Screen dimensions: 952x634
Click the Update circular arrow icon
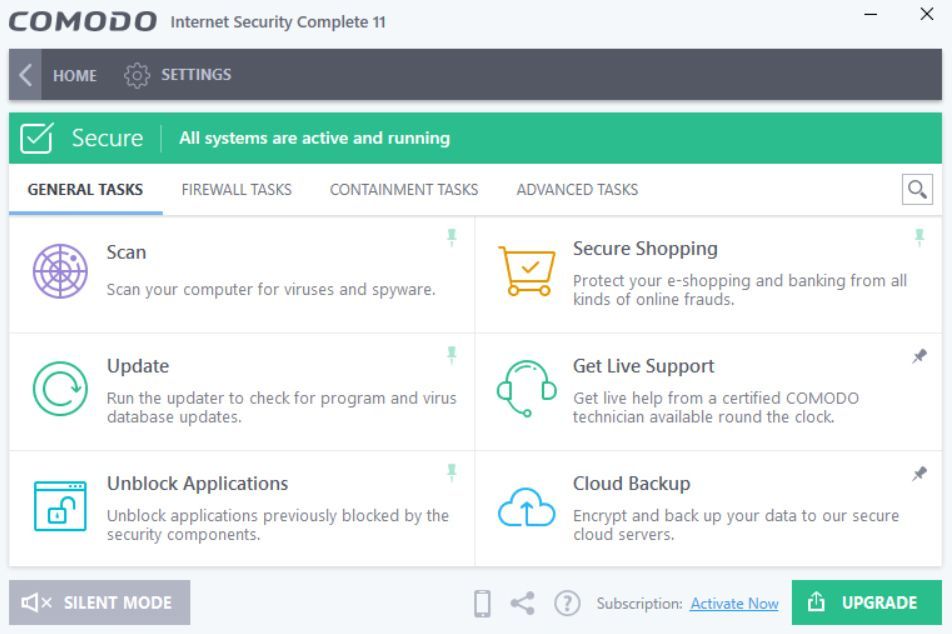point(60,389)
